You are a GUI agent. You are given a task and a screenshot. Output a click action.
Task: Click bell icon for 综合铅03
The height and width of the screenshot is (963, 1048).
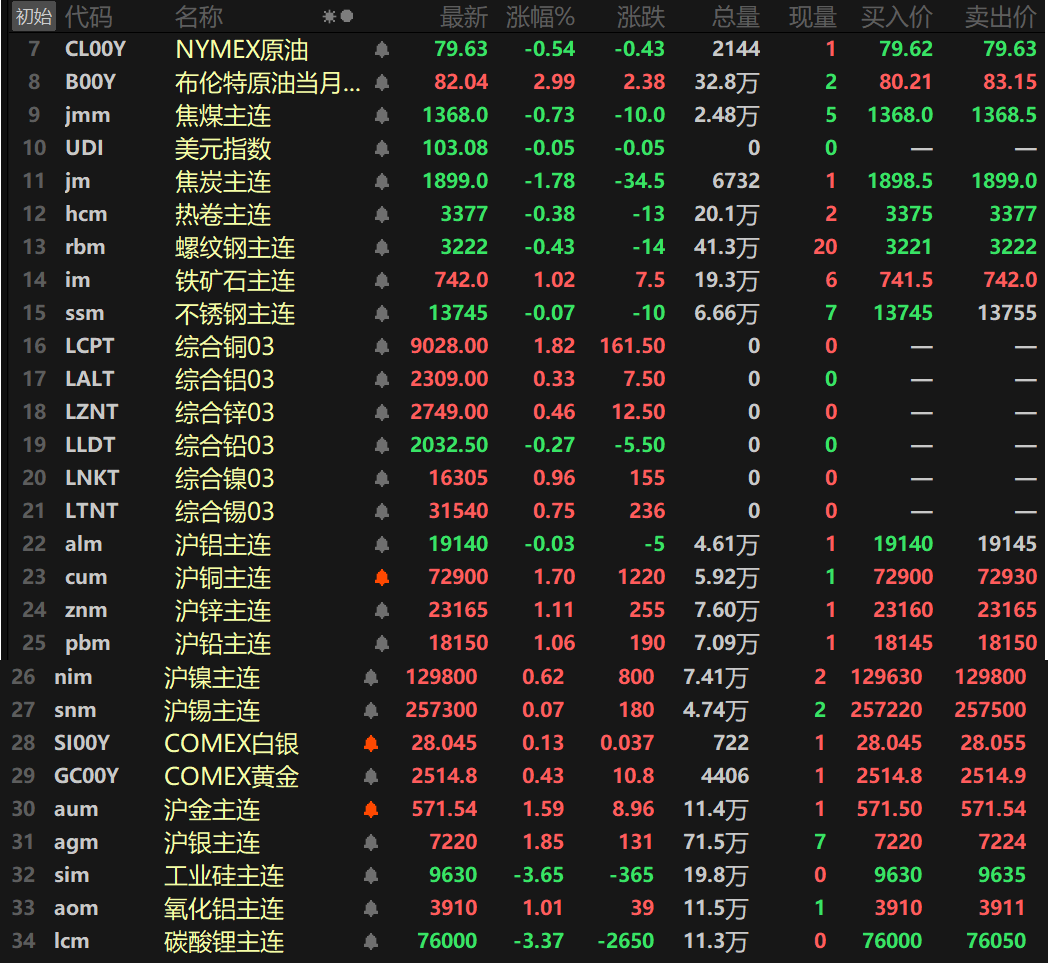(382, 445)
